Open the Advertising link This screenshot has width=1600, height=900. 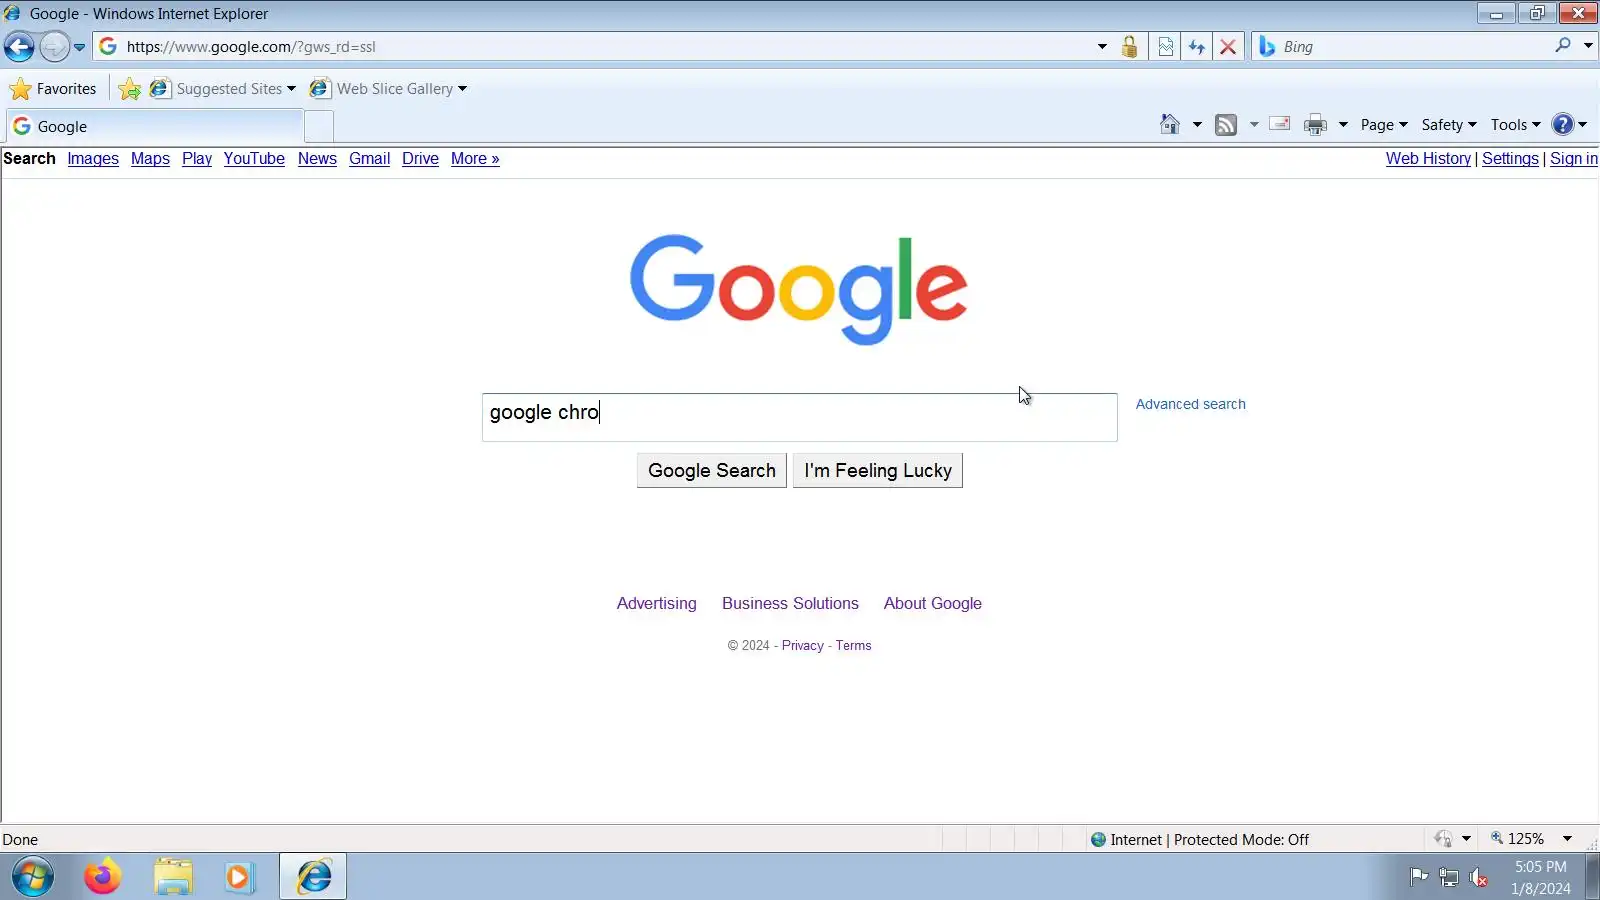pos(656,604)
